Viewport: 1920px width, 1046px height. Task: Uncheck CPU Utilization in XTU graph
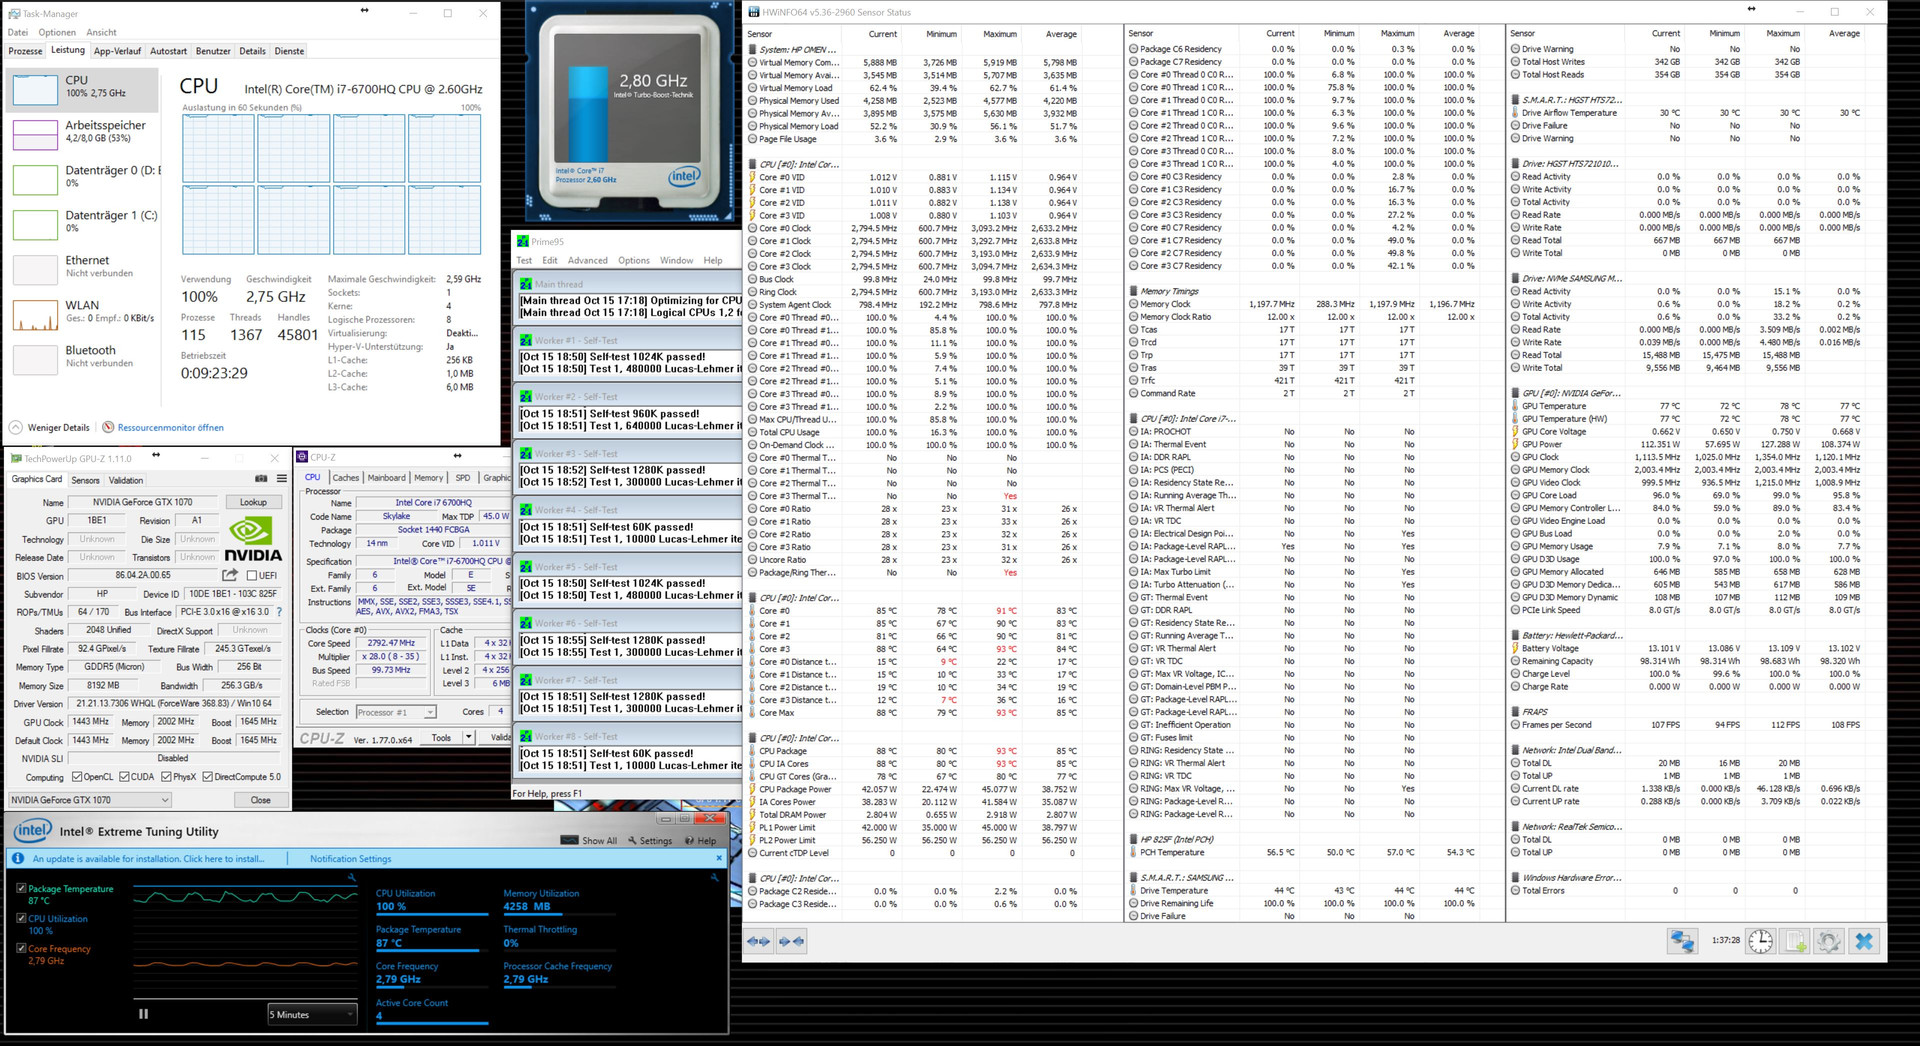click(21, 918)
